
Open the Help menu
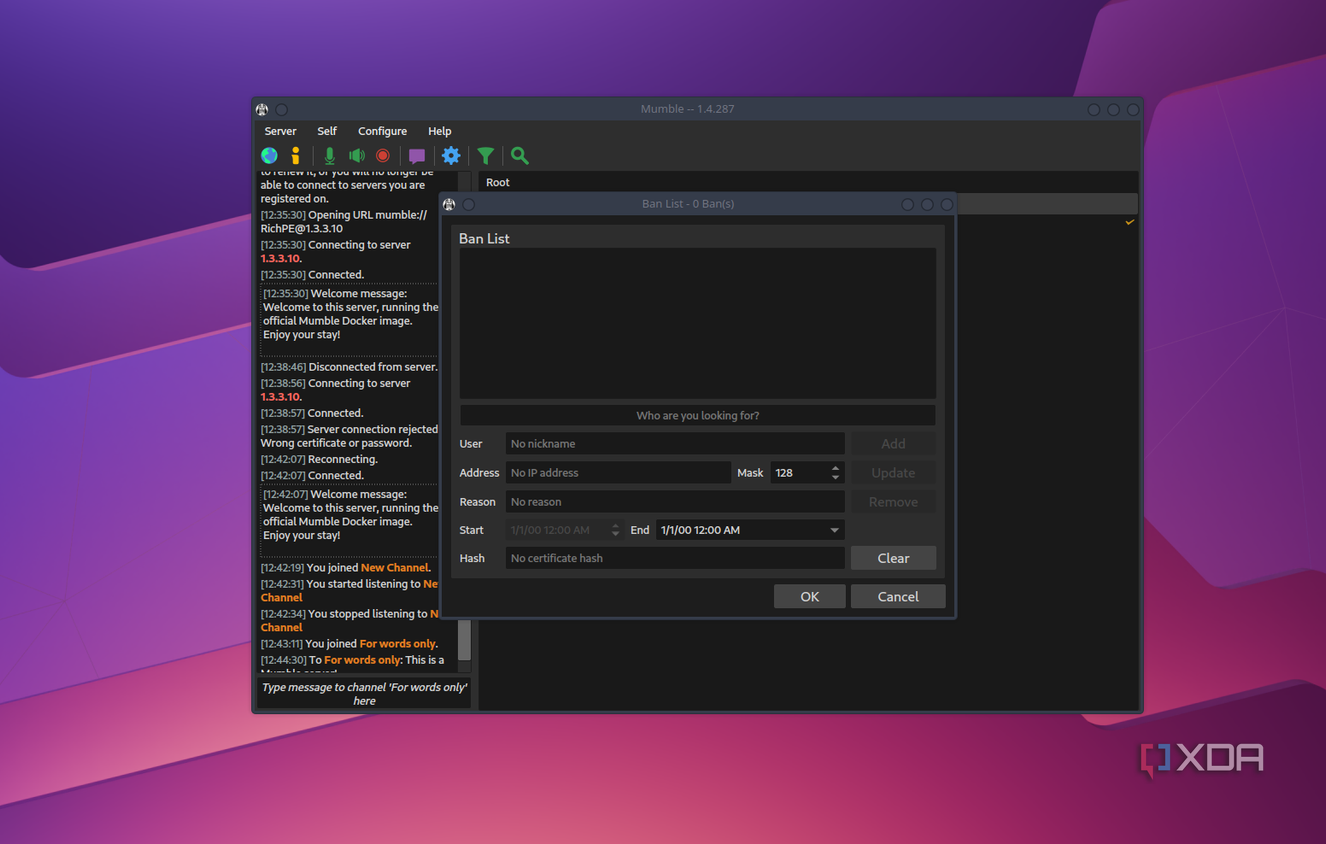[439, 131]
